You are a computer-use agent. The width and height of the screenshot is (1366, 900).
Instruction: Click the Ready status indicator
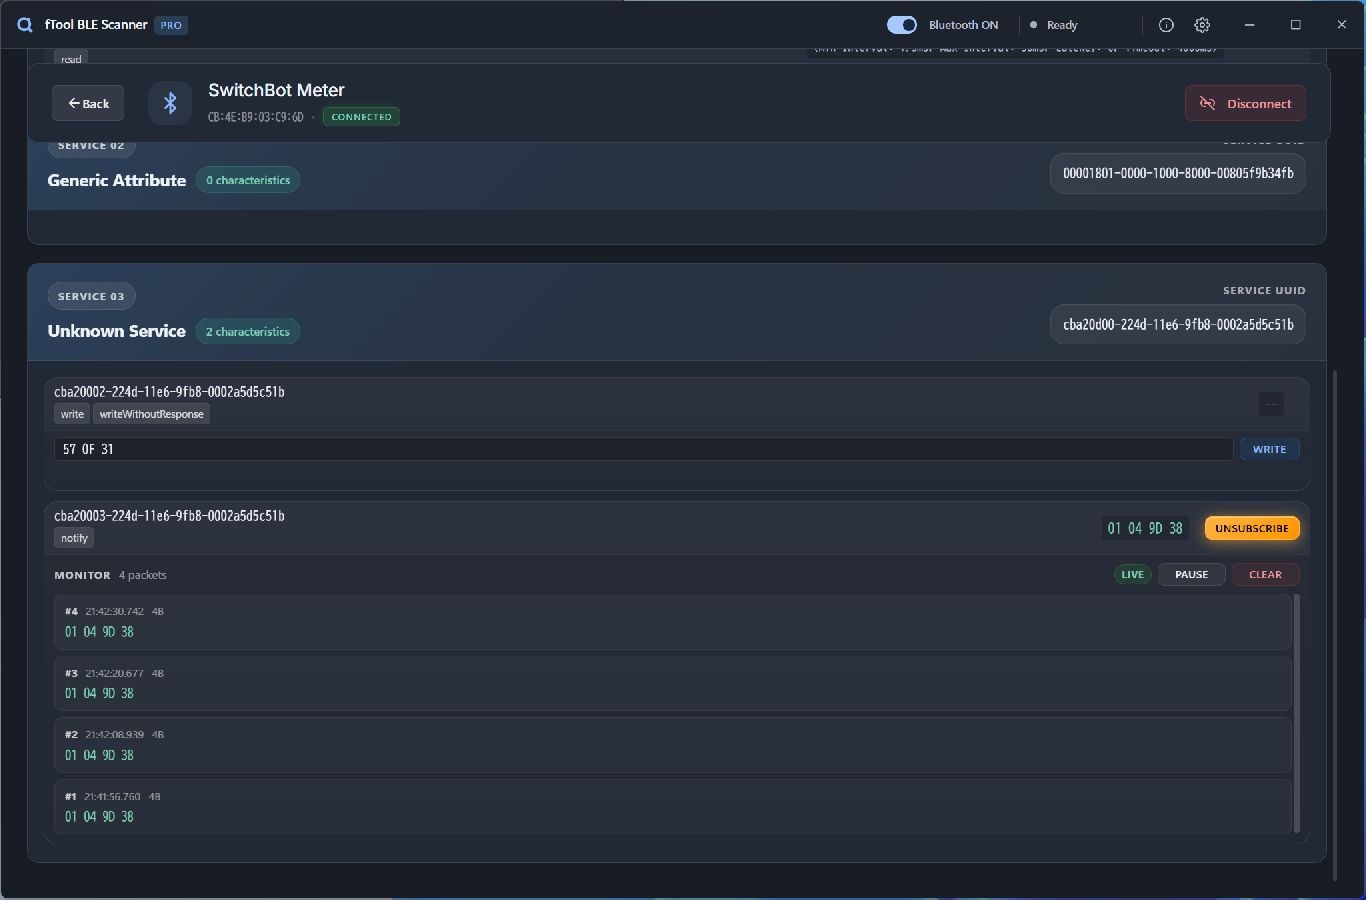pyautogui.click(x=1054, y=25)
